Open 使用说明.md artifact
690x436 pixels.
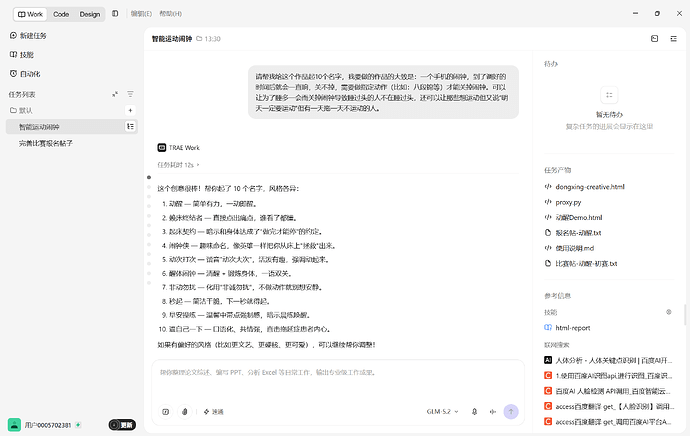pos(574,248)
